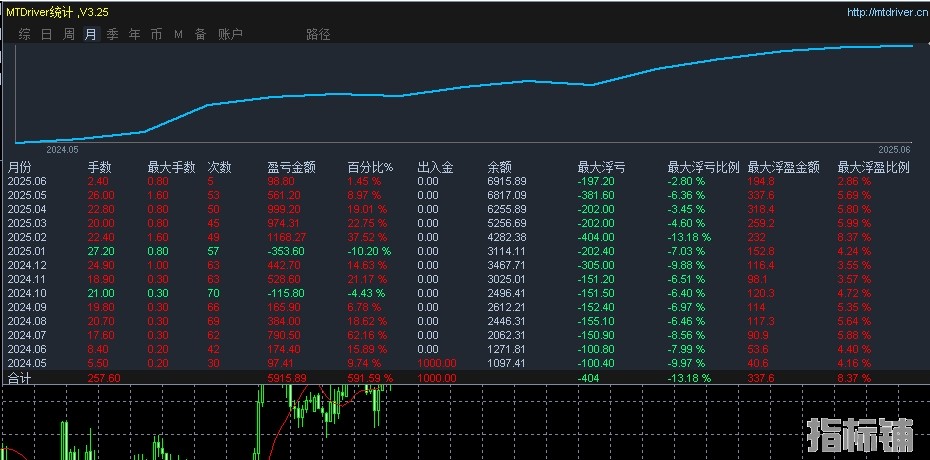Image resolution: width=930 pixels, height=460 pixels.
Task: Click the 合计 totals row label
Action: [18, 378]
